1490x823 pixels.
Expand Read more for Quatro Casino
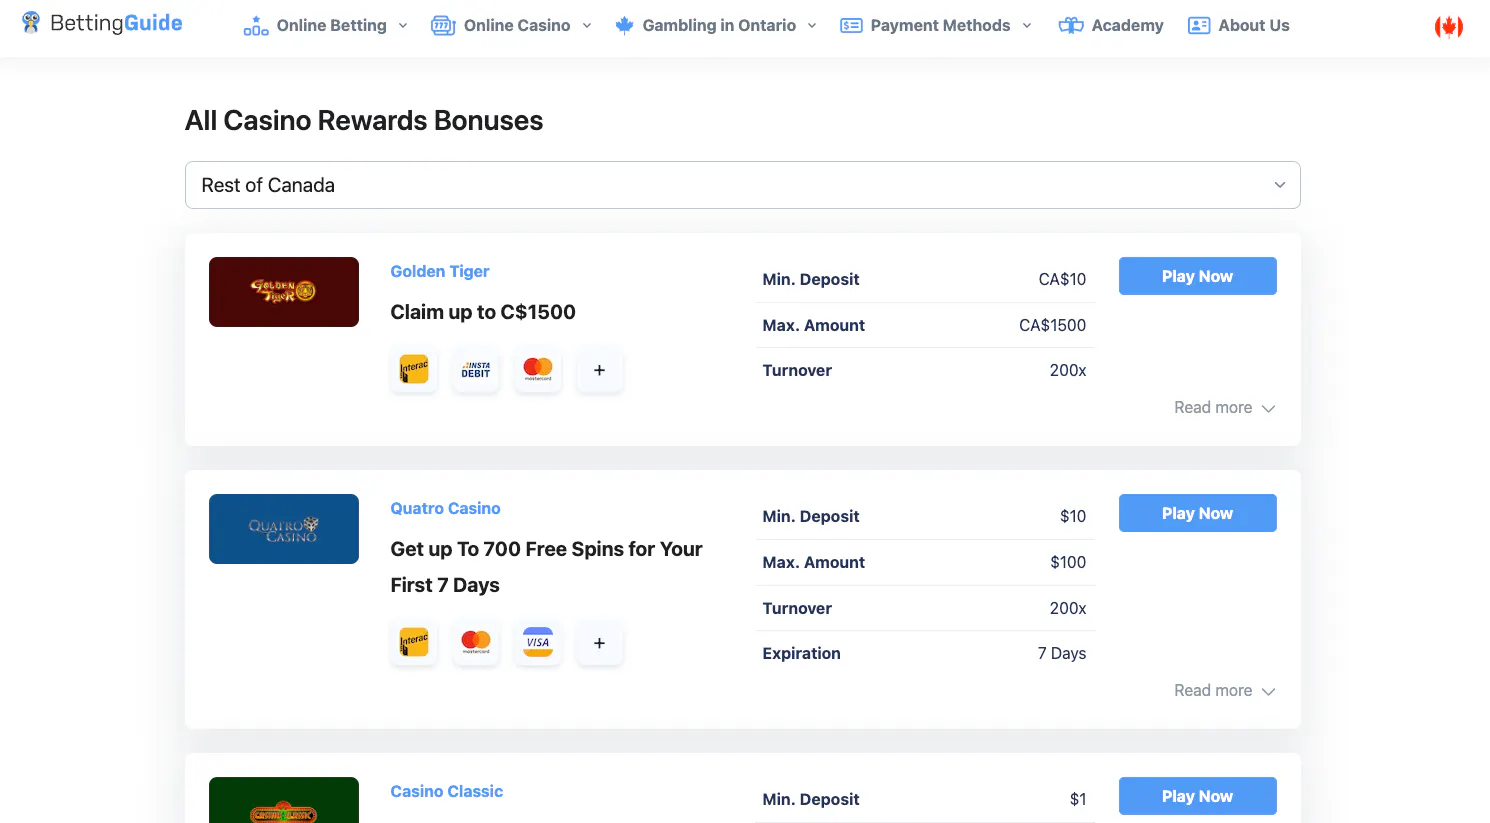(1224, 691)
